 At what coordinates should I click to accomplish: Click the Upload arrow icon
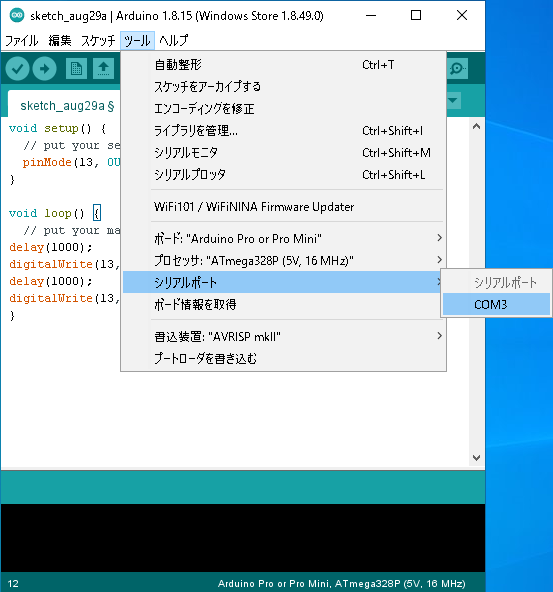coord(45,69)
